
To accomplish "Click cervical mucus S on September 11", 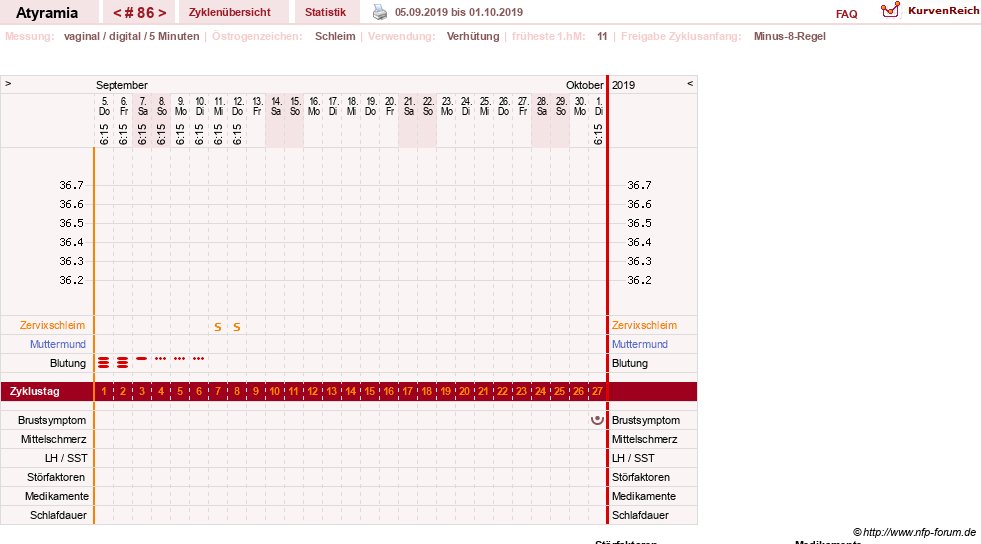I will pos(218,327).
